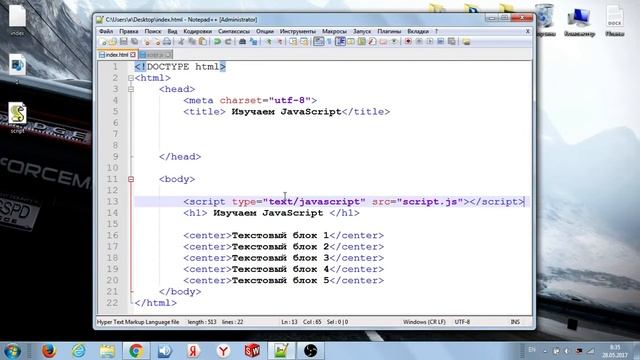Open the Кодировки menu
The image size is (640, 360).
point(198,31)
